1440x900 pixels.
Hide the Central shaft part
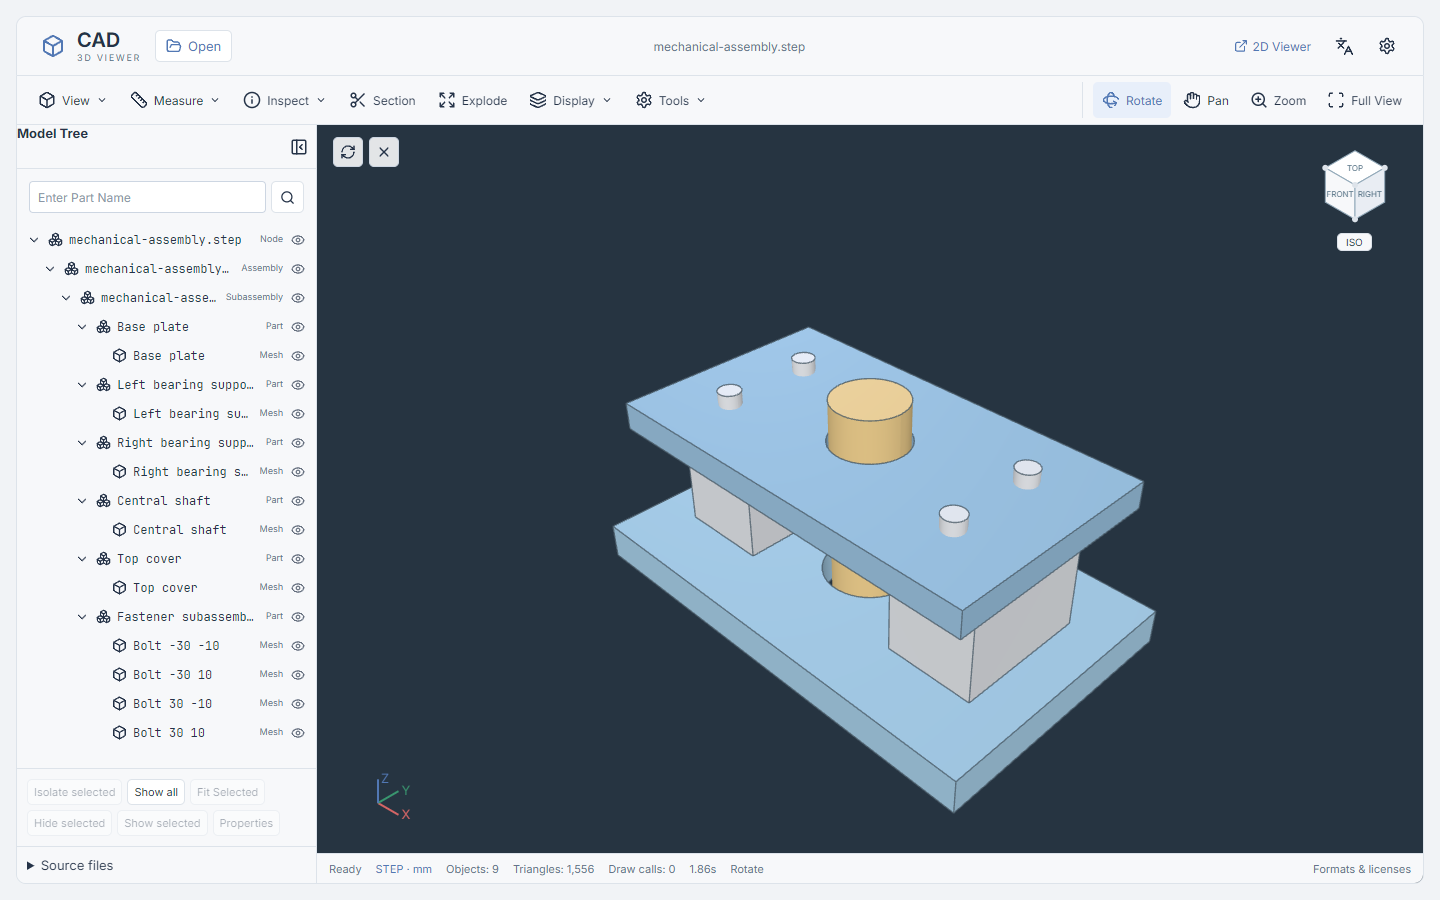click(298, 501)
